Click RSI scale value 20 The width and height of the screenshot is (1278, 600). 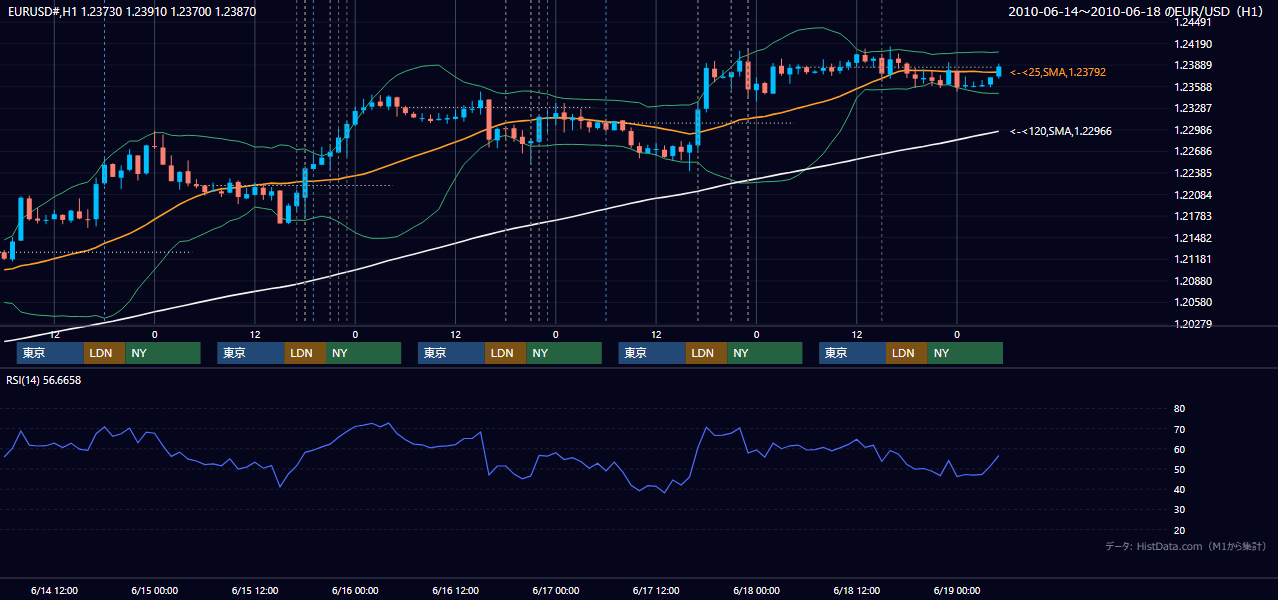pos(1180,530)
